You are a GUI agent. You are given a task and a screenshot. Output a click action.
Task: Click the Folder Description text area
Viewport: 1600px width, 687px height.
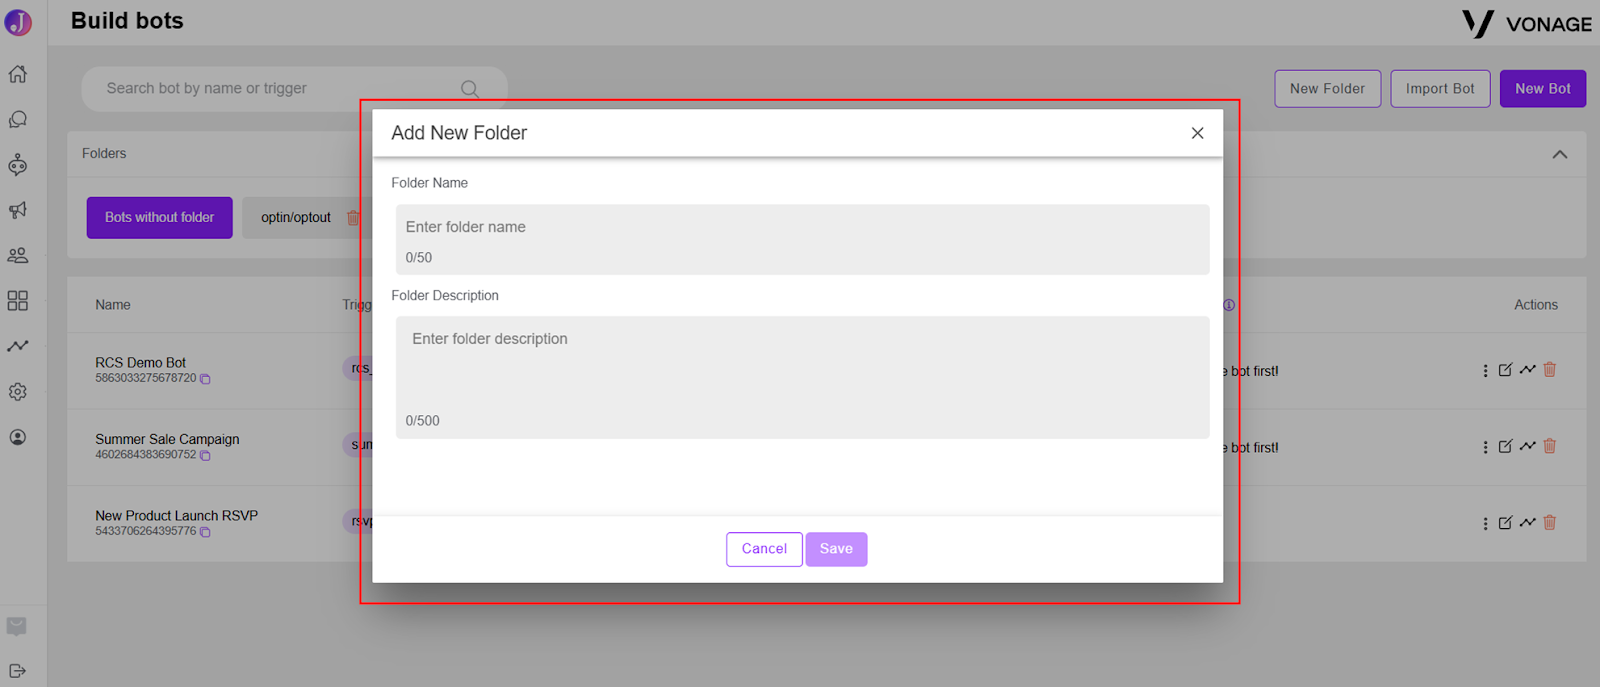802,377
